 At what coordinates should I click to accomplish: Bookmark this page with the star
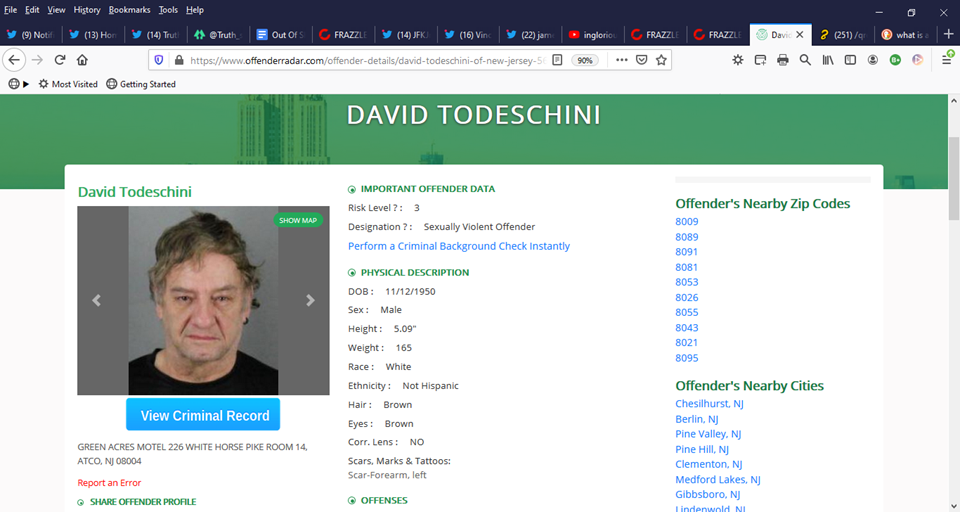[x=661, y=60]
